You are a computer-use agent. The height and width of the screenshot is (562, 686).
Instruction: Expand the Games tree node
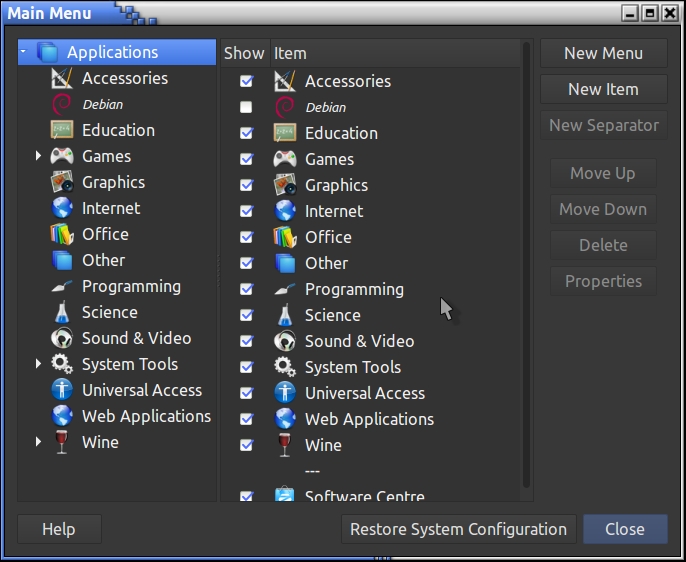click(38, 156)
